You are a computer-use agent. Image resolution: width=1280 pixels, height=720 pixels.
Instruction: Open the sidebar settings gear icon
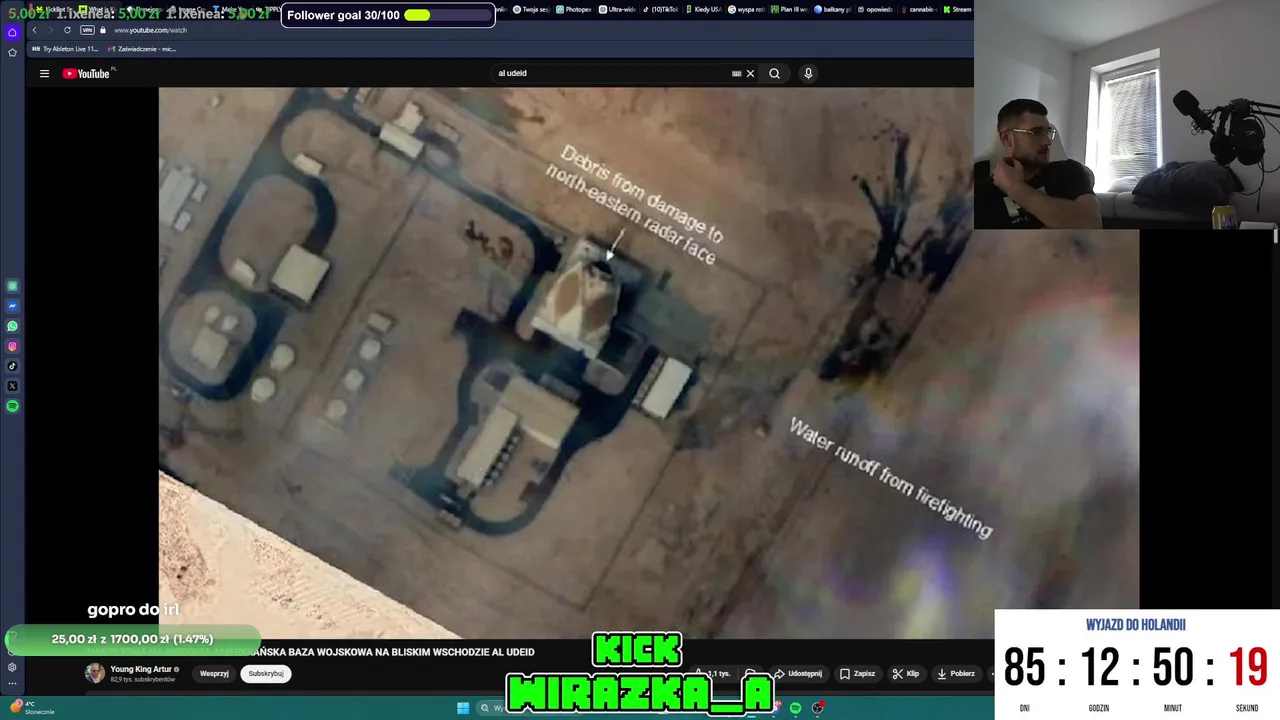[12, 667]
